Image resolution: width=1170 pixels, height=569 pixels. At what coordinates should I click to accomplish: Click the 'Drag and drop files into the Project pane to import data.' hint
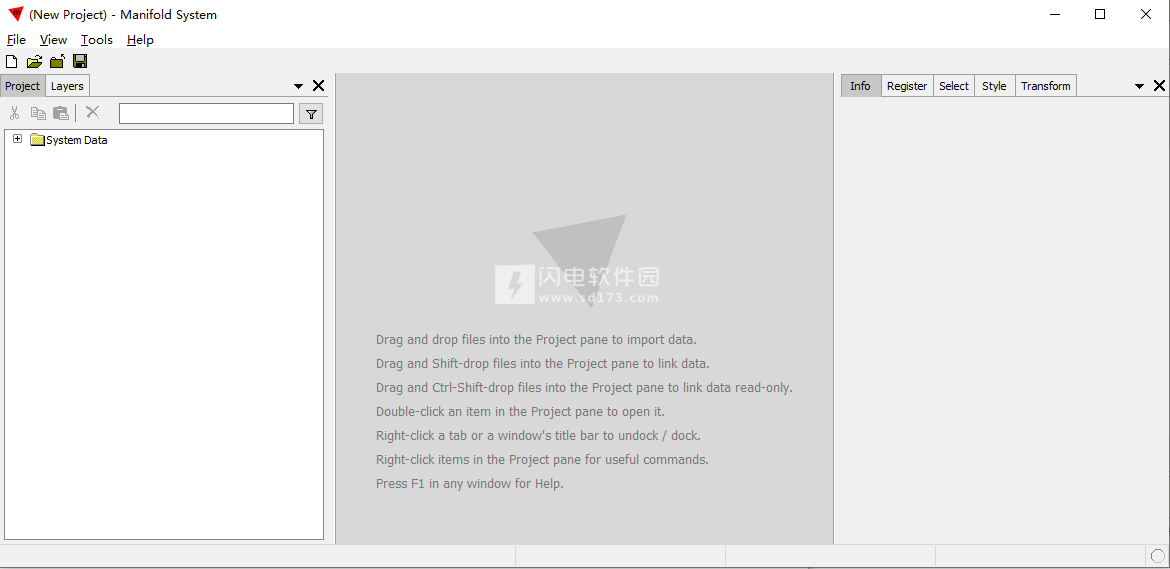click(x=536, y=340)
